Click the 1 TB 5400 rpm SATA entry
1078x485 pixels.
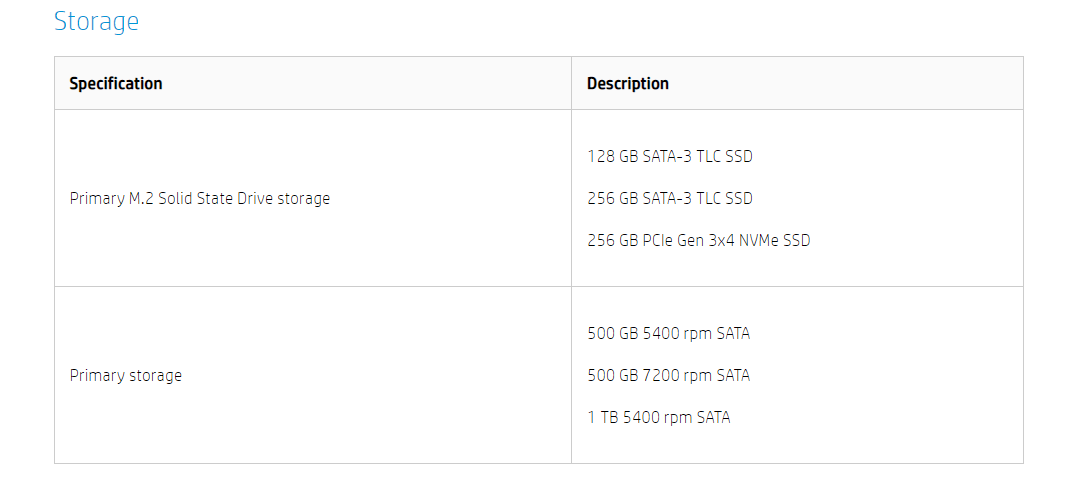659,418
